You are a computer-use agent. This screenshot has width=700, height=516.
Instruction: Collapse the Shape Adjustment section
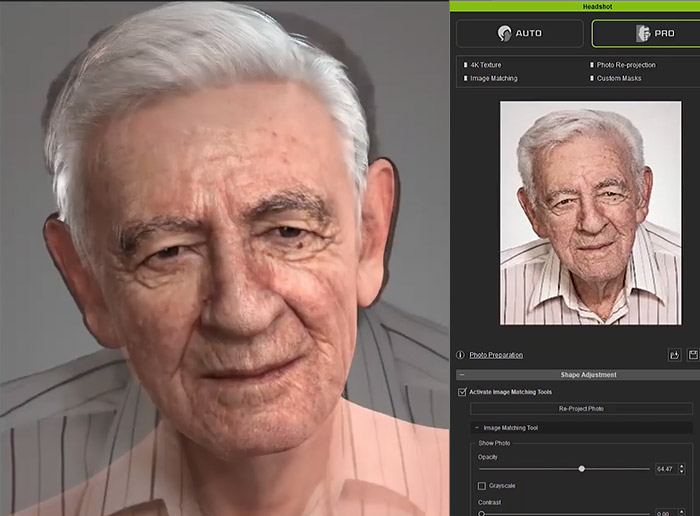pyautogui.click(x=462, y=375)
